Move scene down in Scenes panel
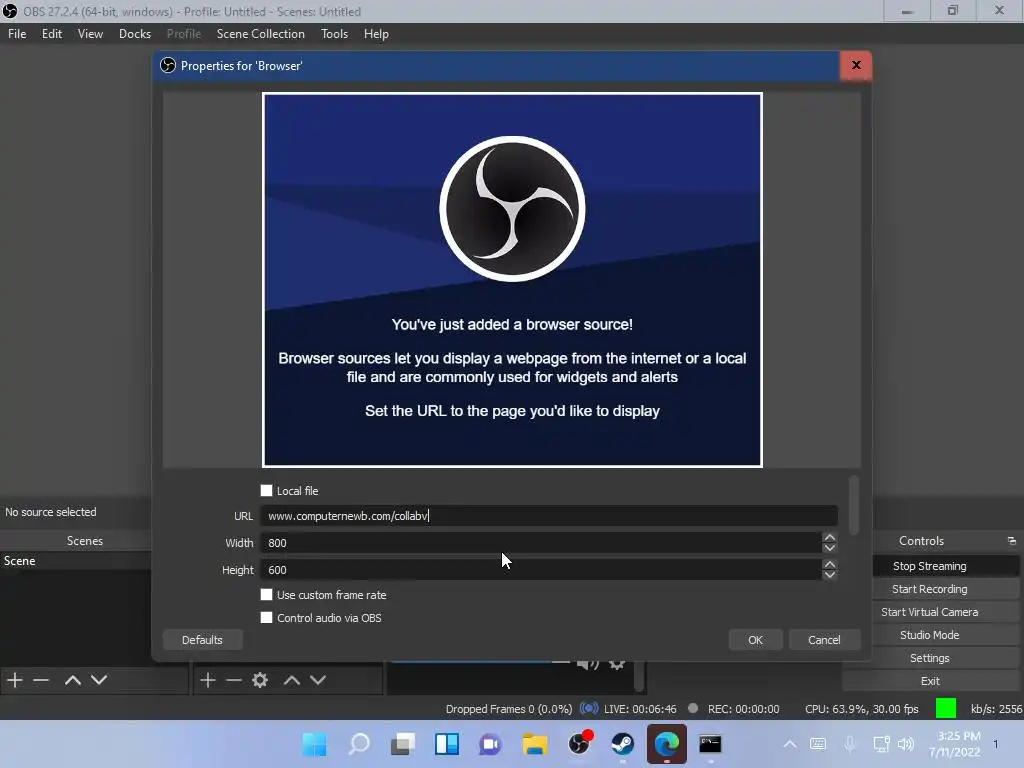This screenshot has width=1024, height=768. point(99,680)
